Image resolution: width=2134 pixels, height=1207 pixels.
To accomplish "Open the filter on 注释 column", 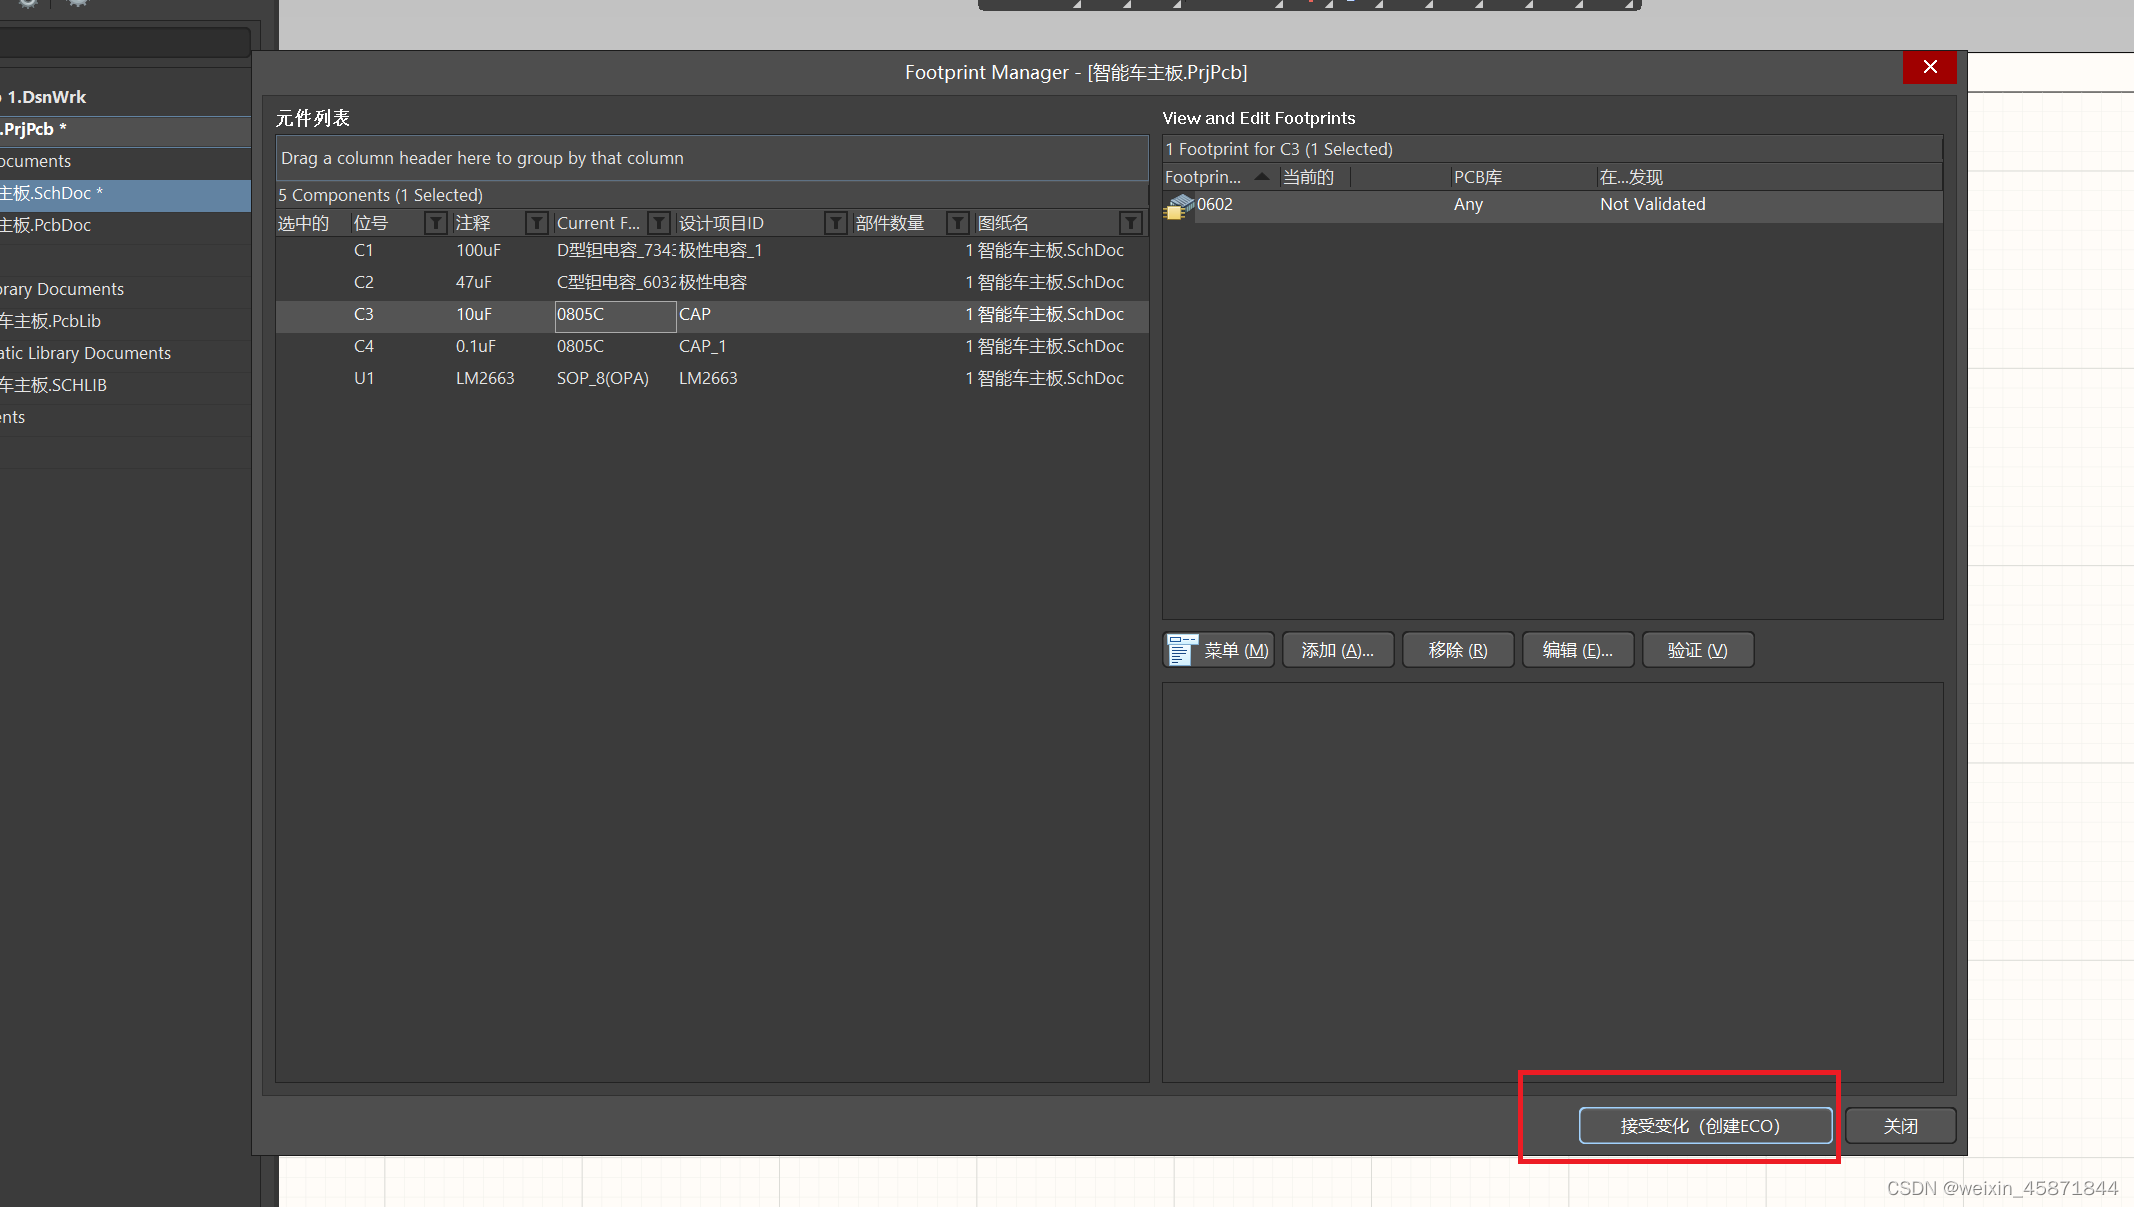I will (537, 223).
